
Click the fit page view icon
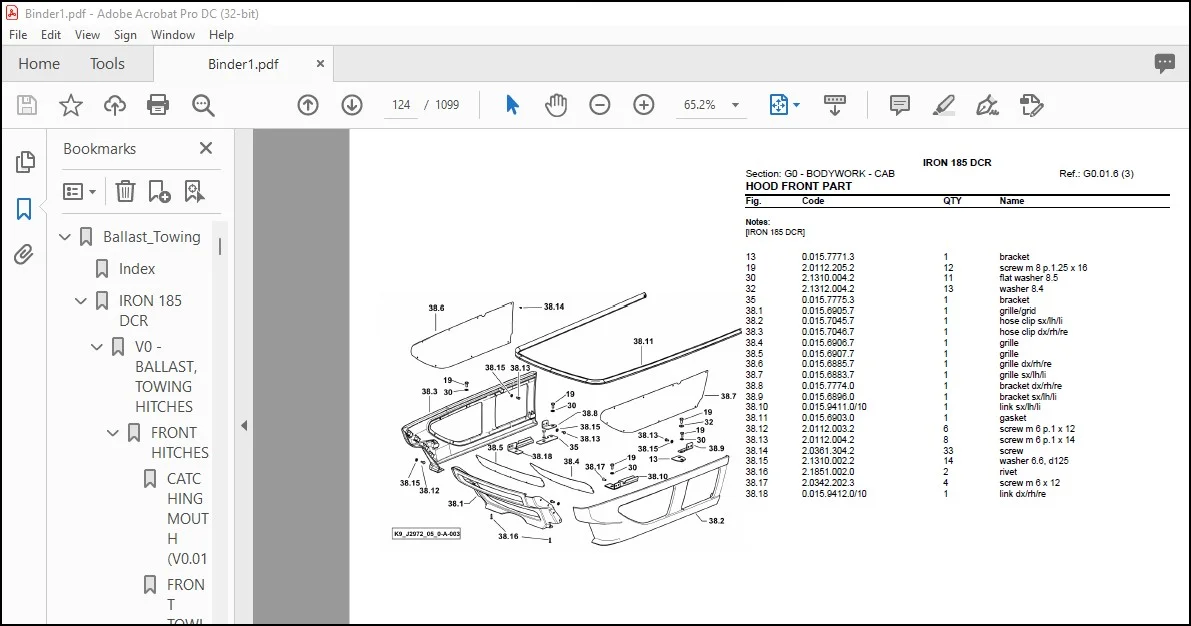779,105
